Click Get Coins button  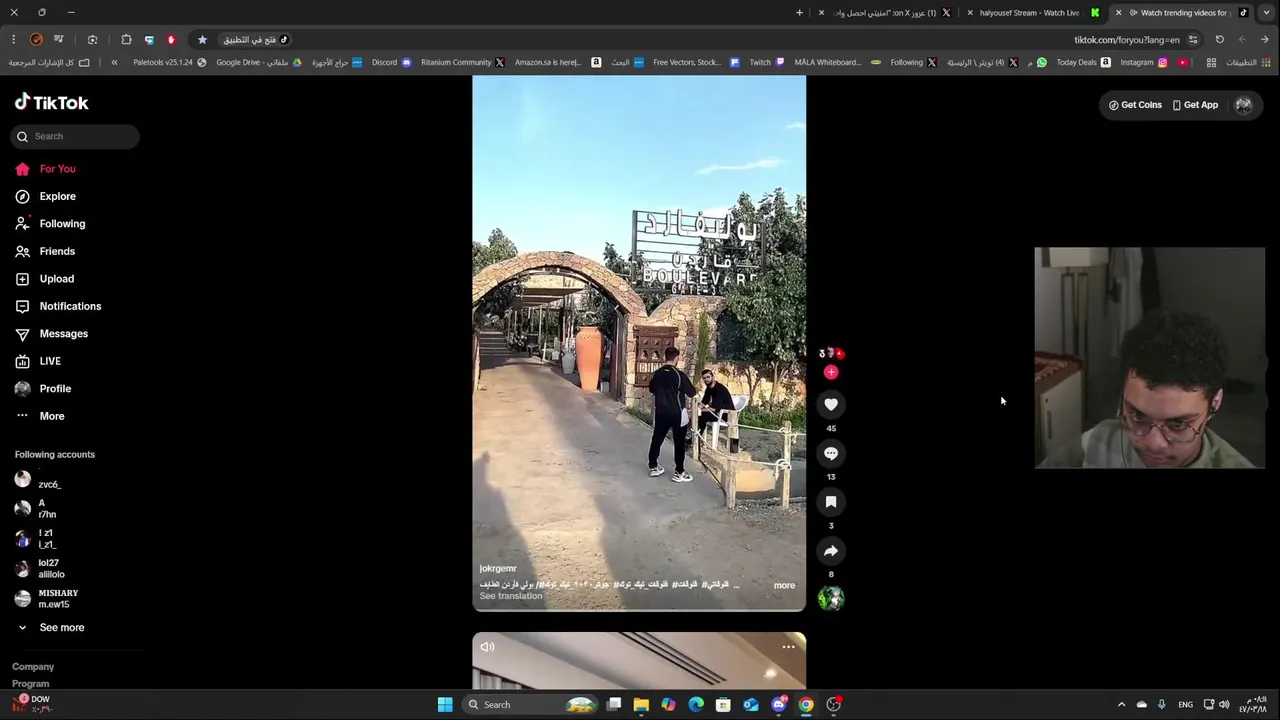(1135, 105)
